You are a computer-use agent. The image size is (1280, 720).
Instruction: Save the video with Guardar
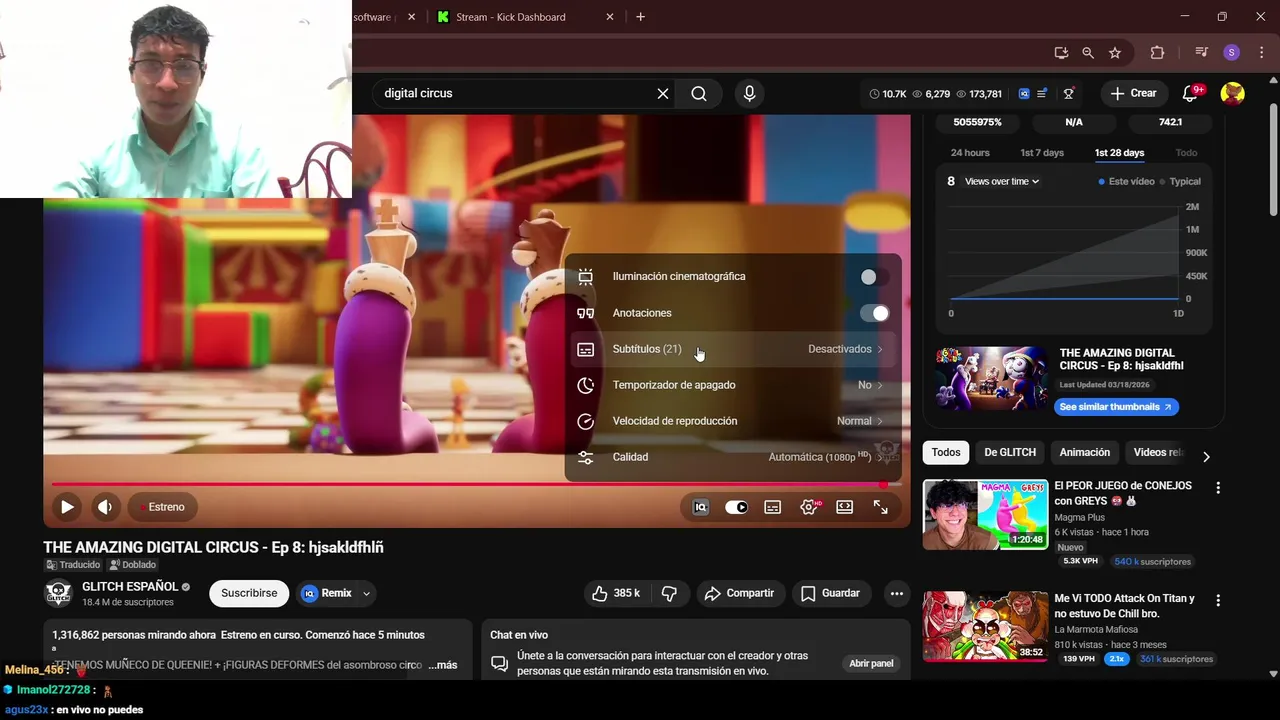[830, 593]
